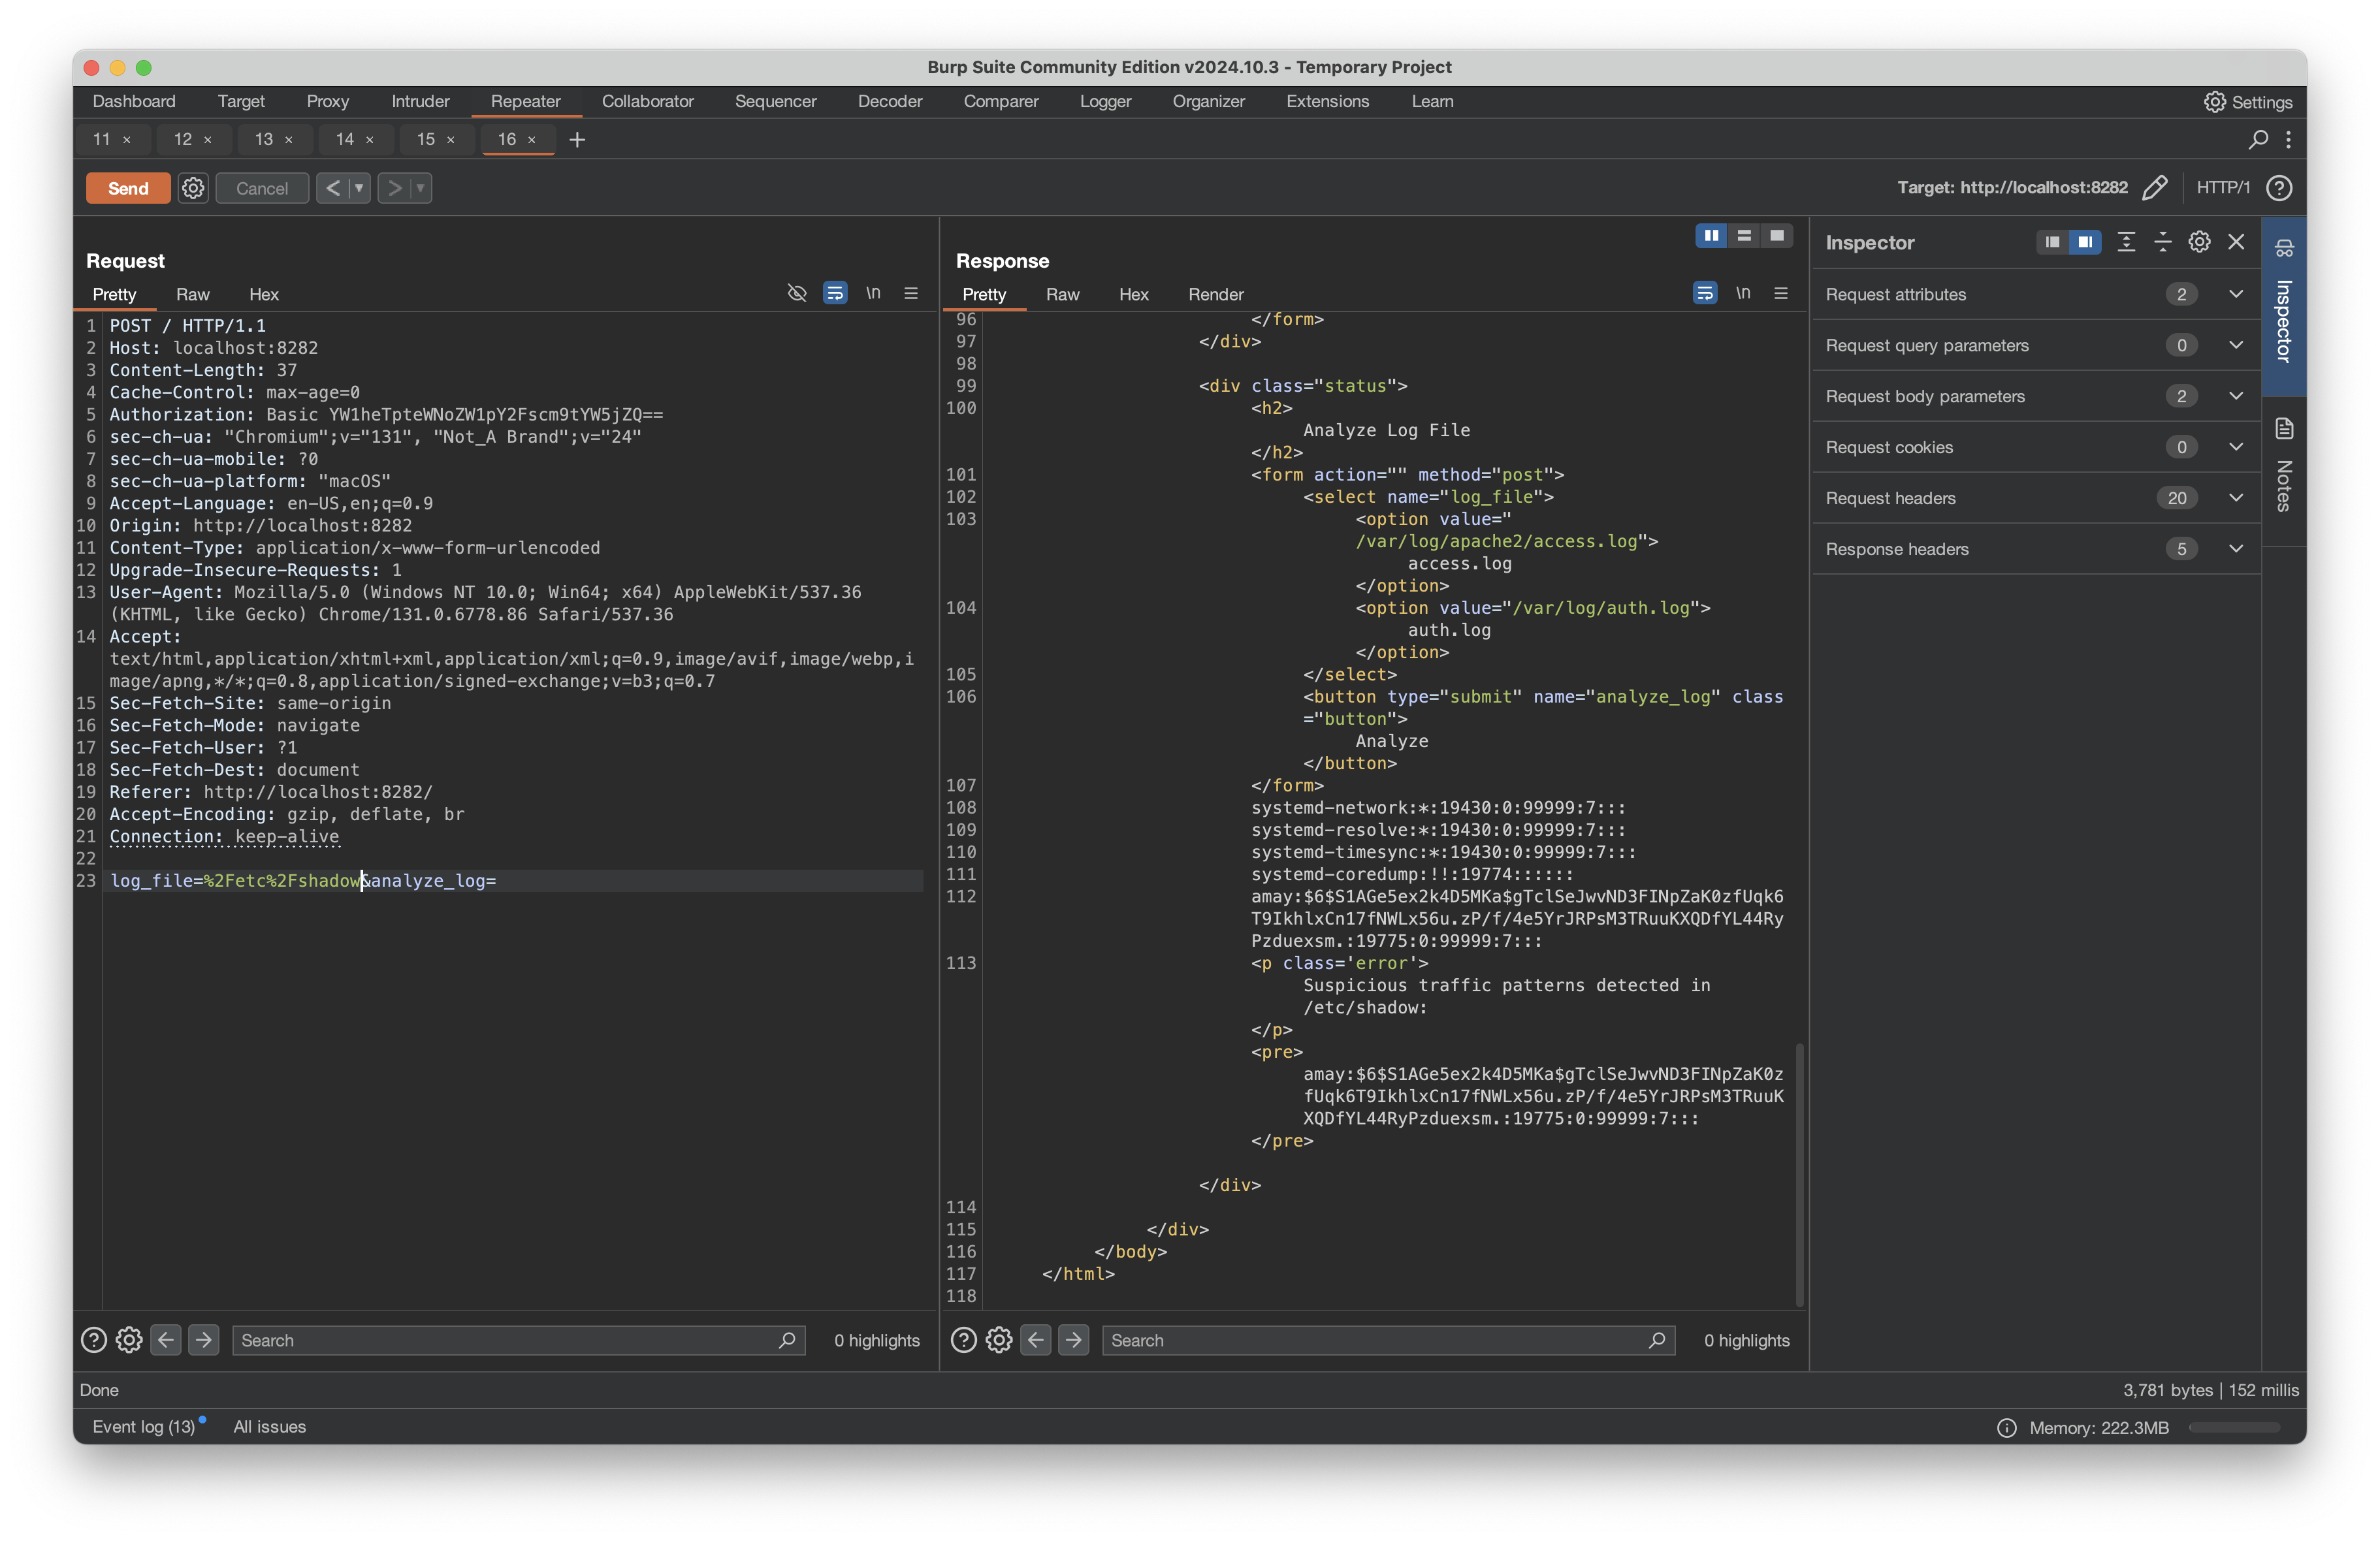
Task: Open the Inspector settings gear
Action: (x=2199, y=242)
